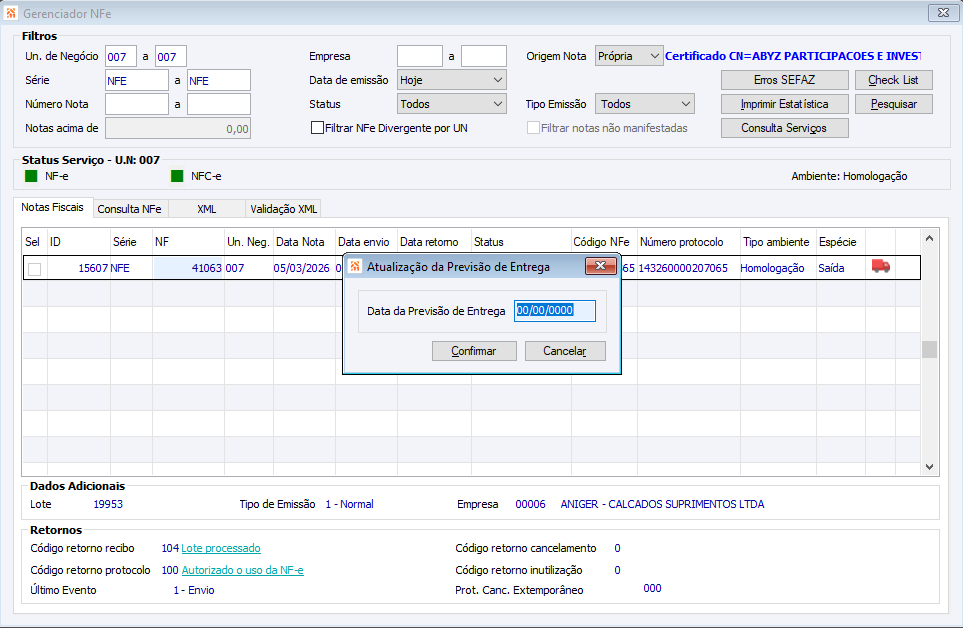Click the Tipo ambiente column header

pyautogui.click(x=778, y=242)
